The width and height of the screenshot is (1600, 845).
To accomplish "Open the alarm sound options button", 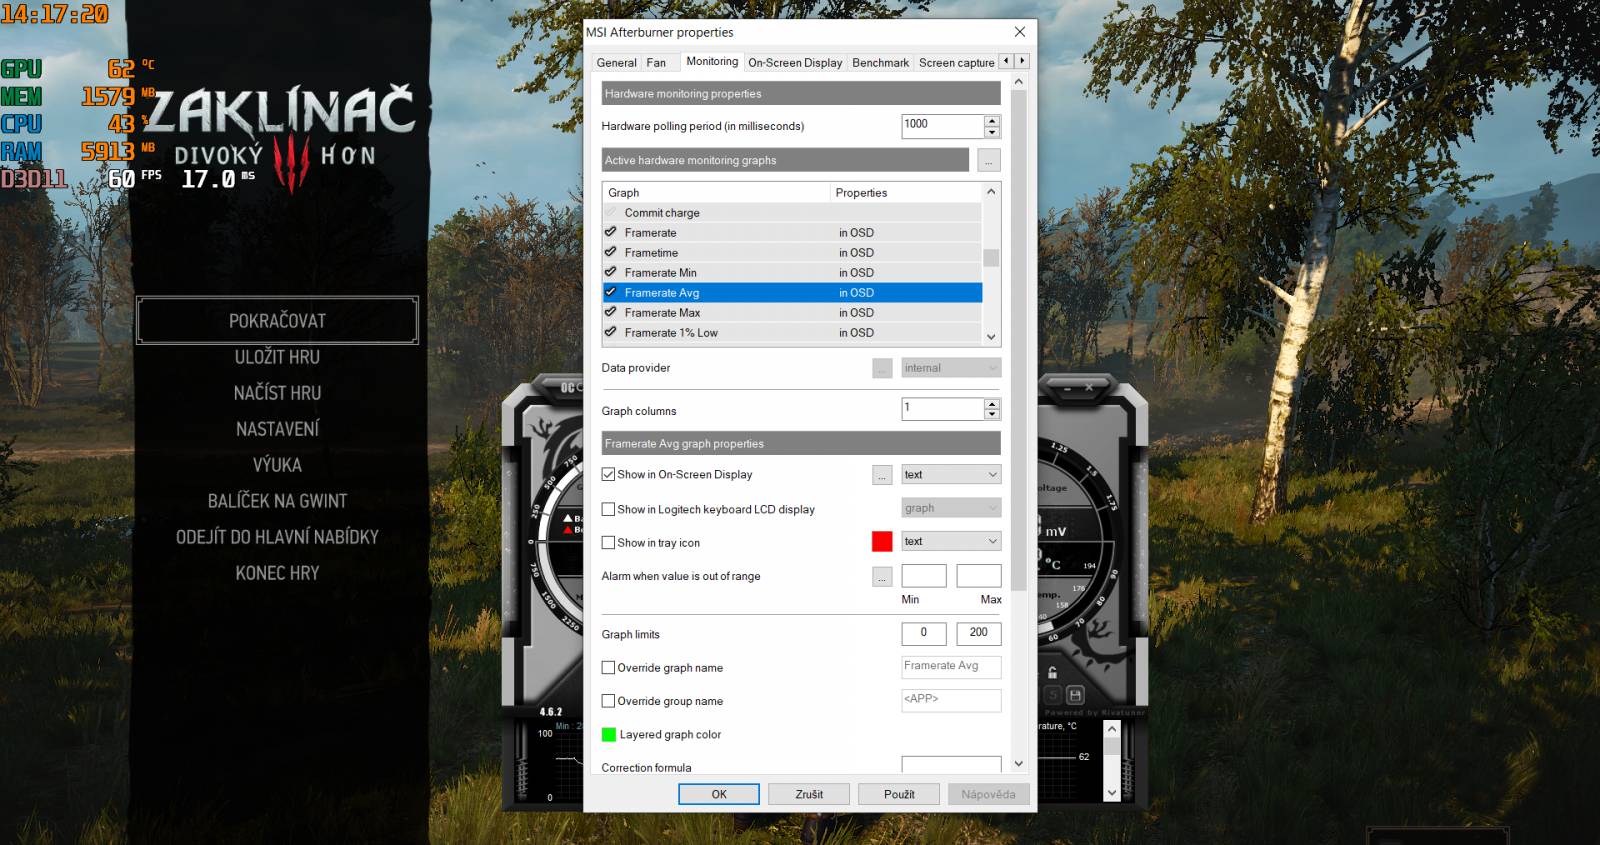I will point(882,577).
